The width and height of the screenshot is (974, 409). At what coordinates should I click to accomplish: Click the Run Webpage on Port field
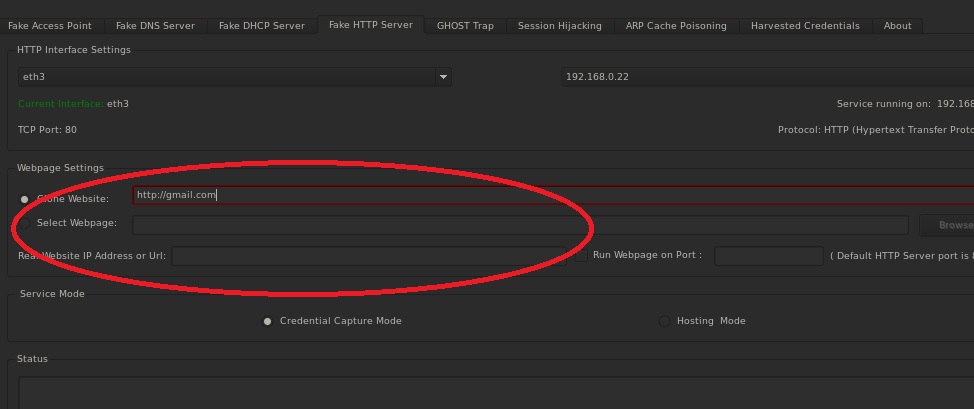[768, 257]
